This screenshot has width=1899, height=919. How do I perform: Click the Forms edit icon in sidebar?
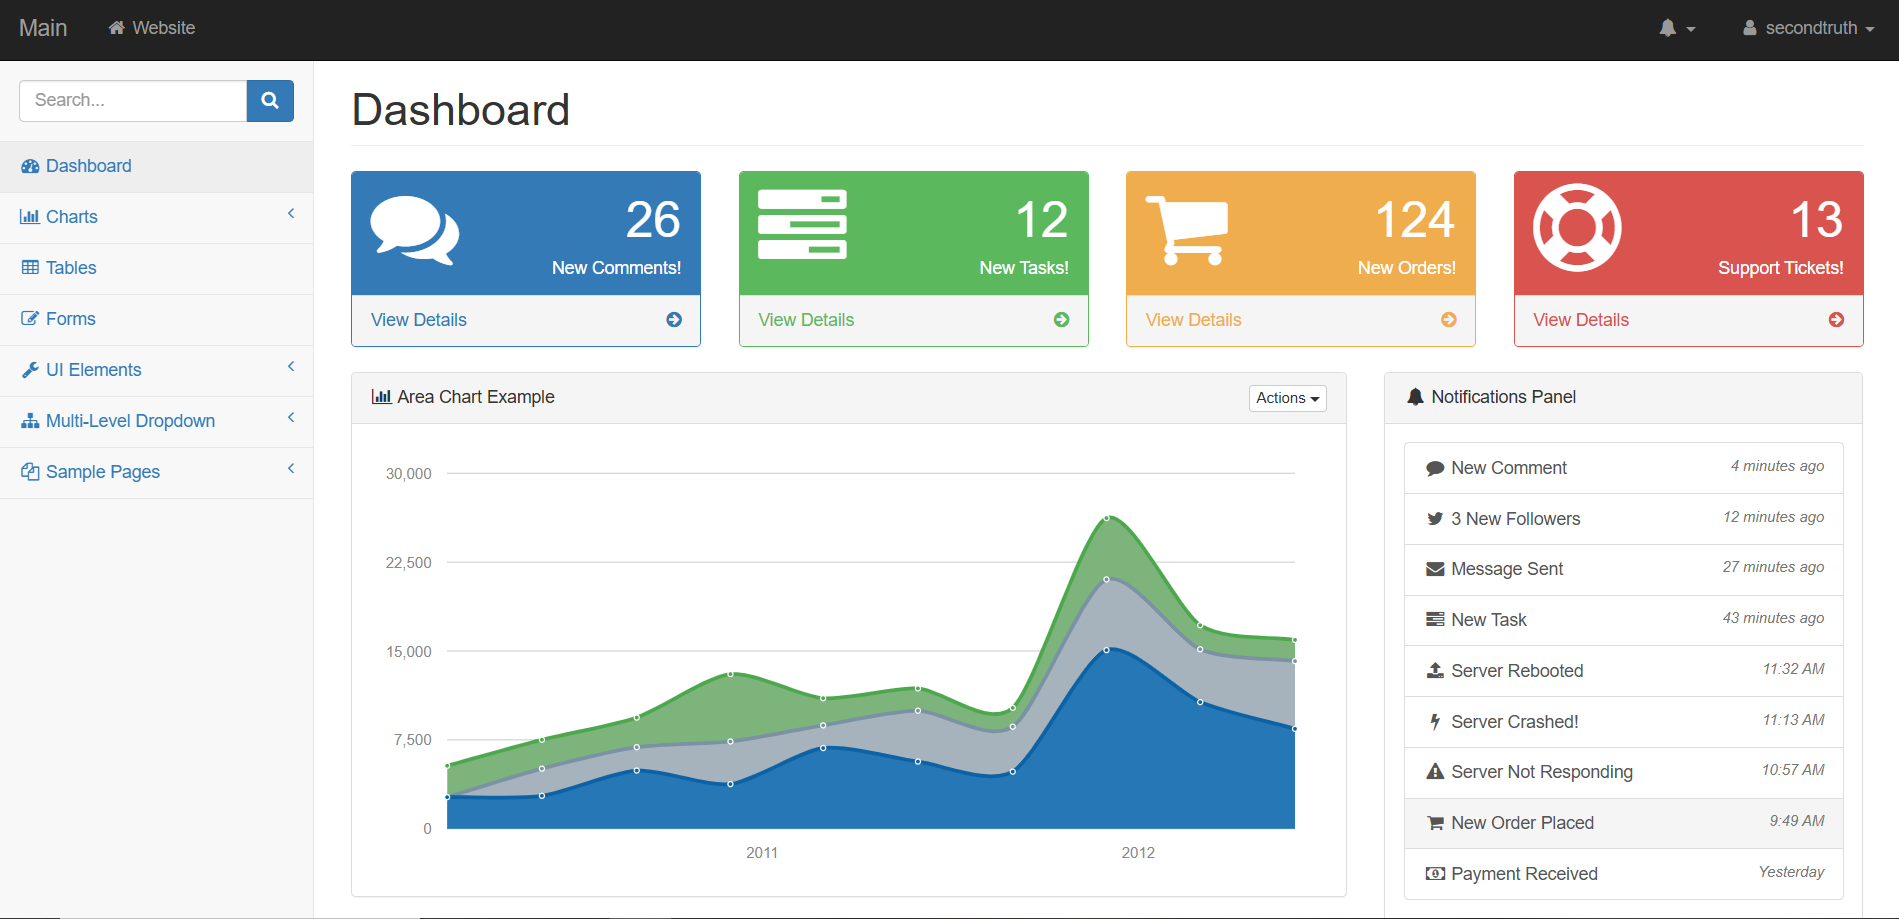pos(30,319)
